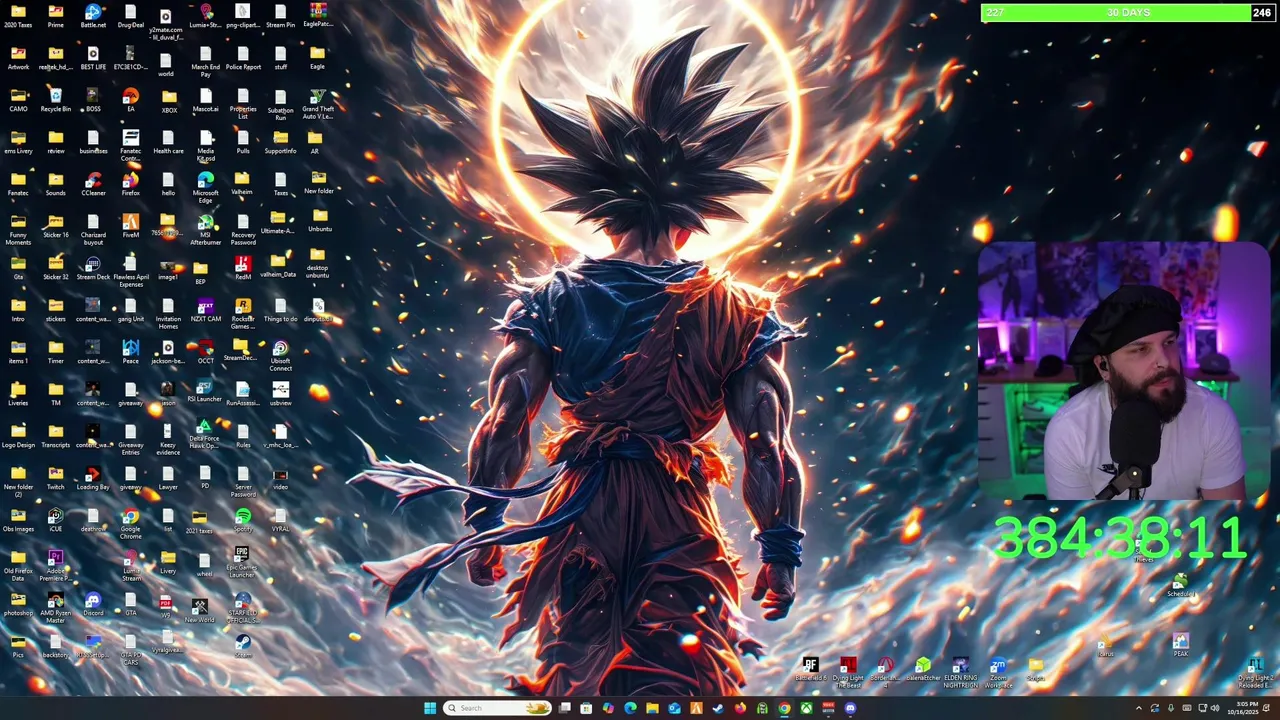Open the Recycle Bin

56,100
